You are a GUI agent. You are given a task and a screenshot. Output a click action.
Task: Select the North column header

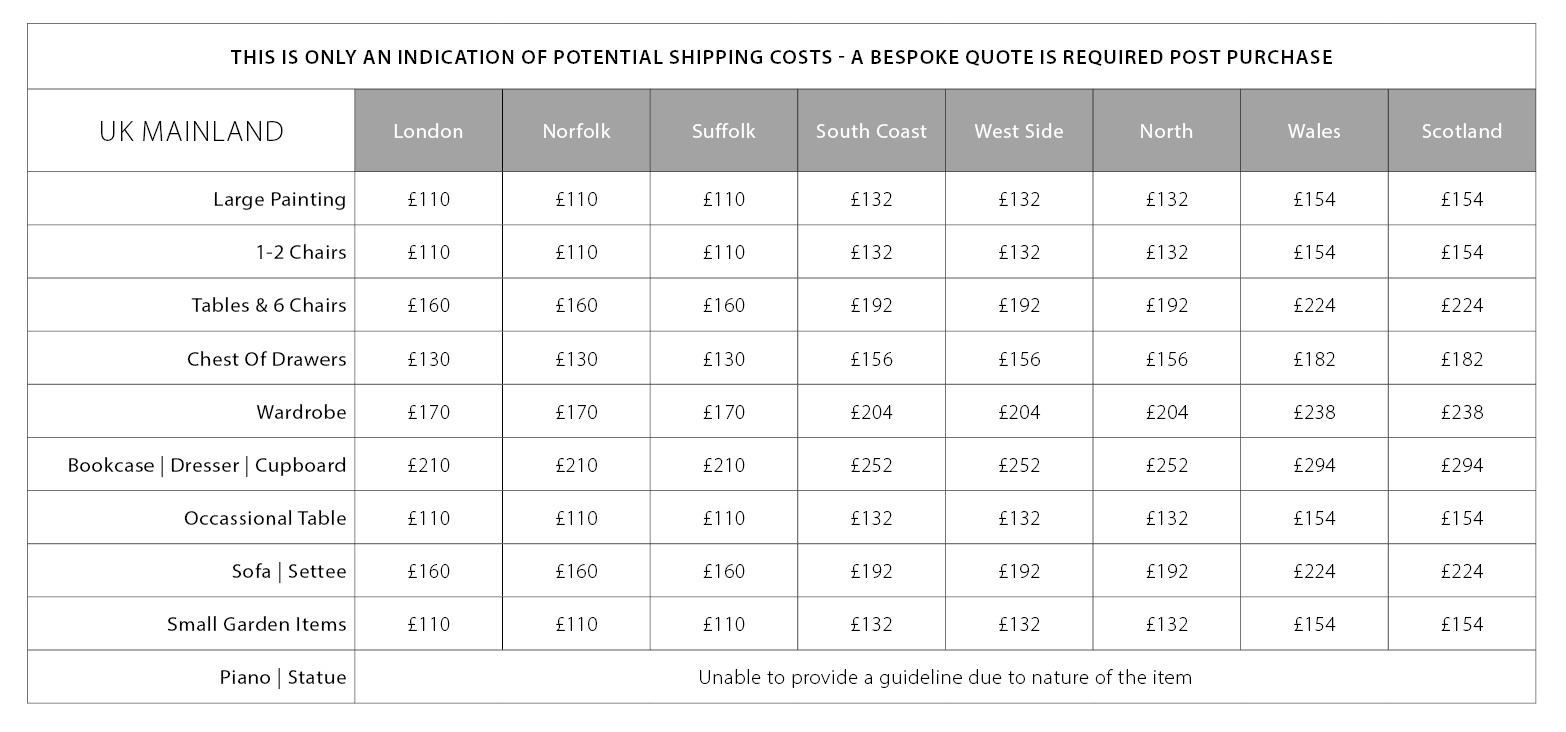click(x=1166, y=131)
